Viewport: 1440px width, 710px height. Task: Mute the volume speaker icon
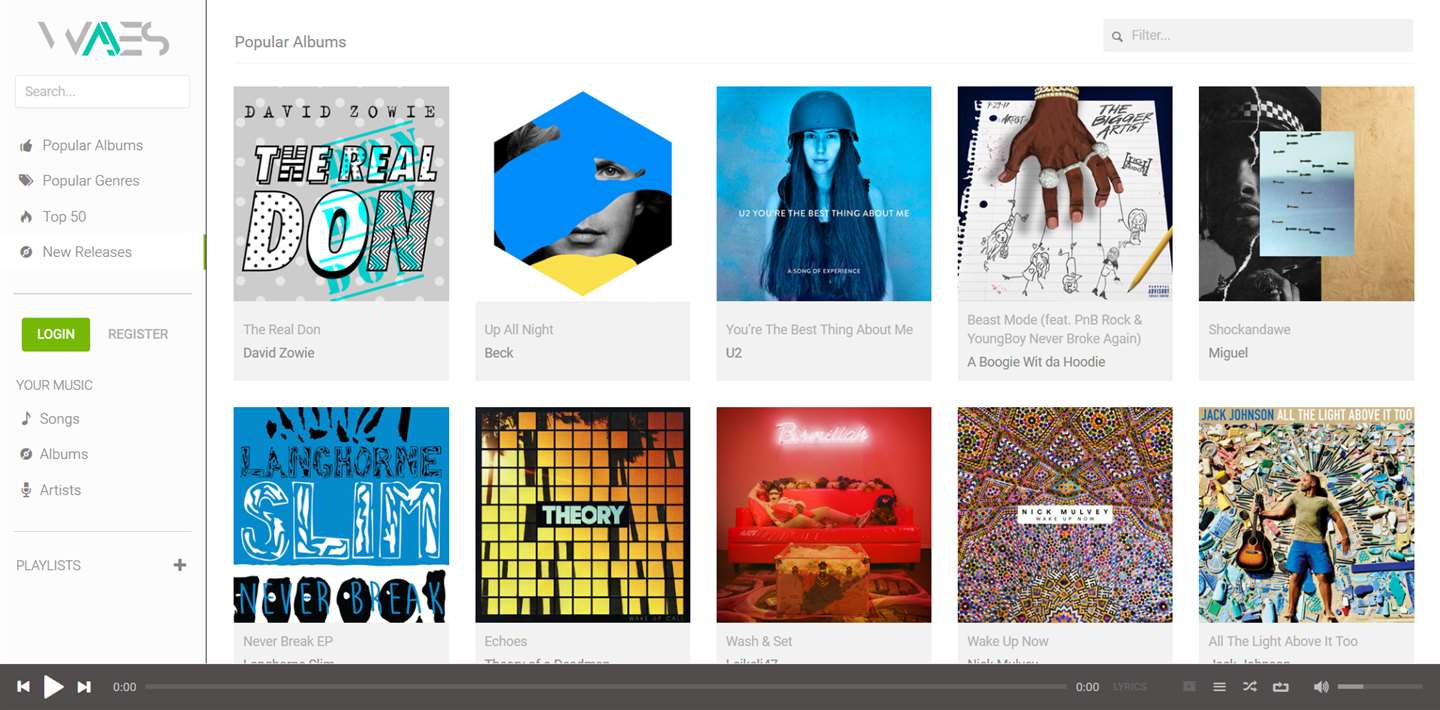tap(1321, 687)
